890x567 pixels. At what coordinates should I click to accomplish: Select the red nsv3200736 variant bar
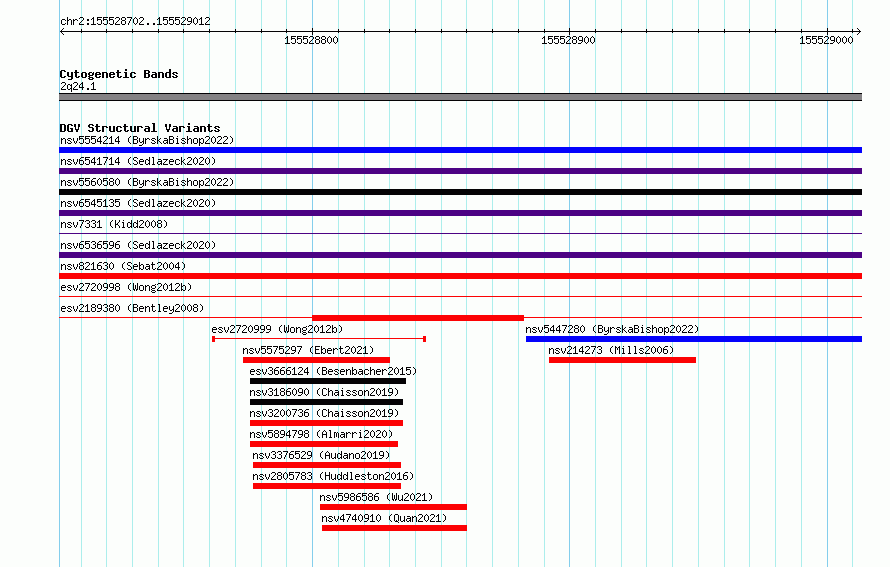326,423
